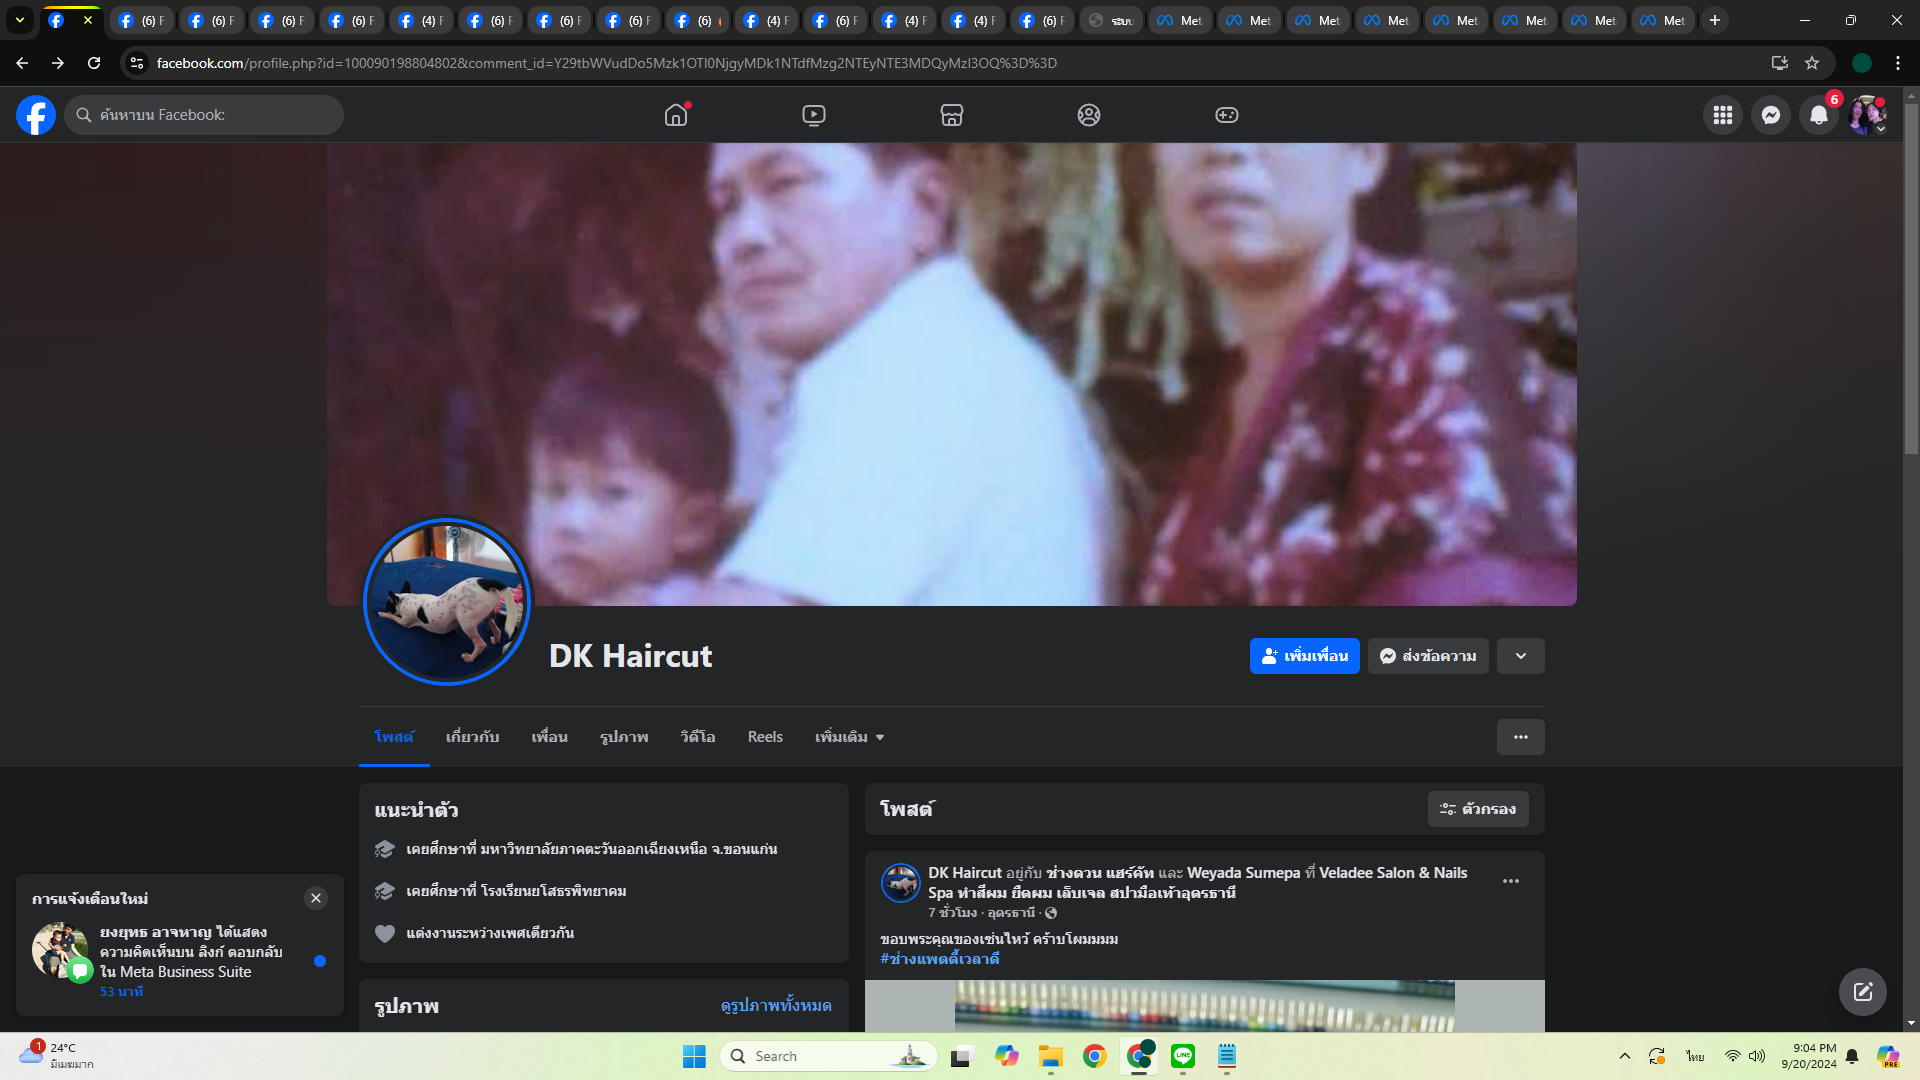
Task: Bookmark this page with star icon
Action: click(x=1811, y=63)
